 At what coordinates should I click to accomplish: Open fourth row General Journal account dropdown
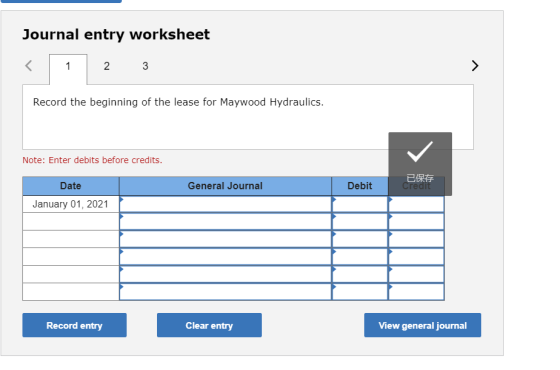[225, 256]
